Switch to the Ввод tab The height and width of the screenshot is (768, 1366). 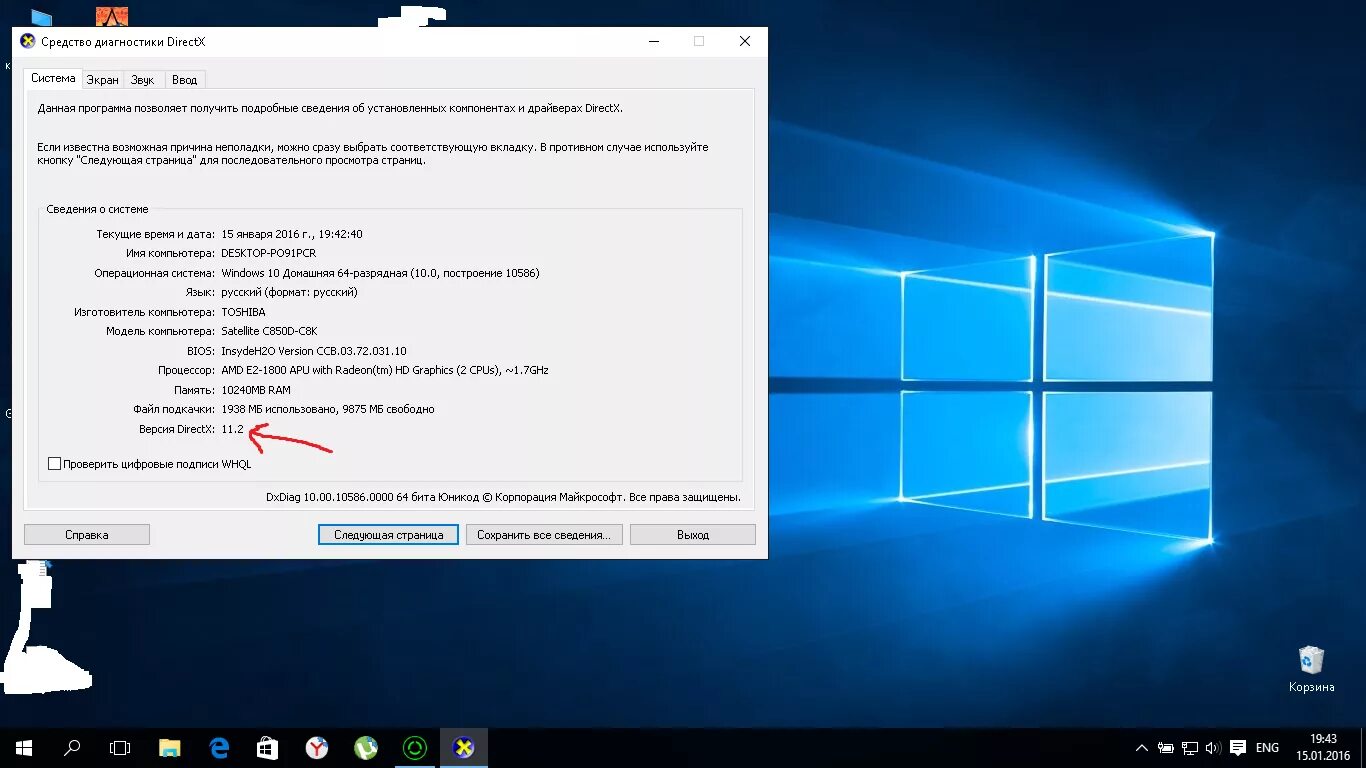pos(184,80)
